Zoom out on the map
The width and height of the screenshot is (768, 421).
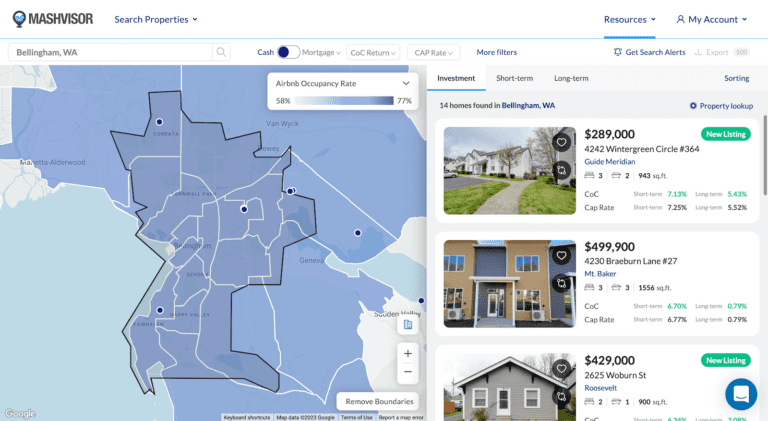coord(407,372)
